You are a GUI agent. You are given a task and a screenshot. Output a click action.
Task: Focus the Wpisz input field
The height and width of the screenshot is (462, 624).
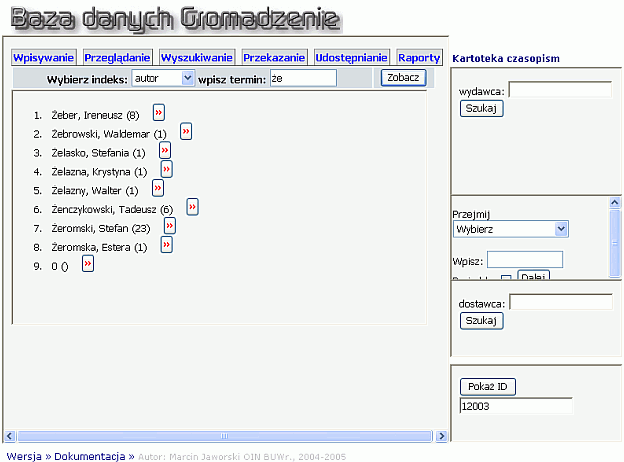coord(525,259)
